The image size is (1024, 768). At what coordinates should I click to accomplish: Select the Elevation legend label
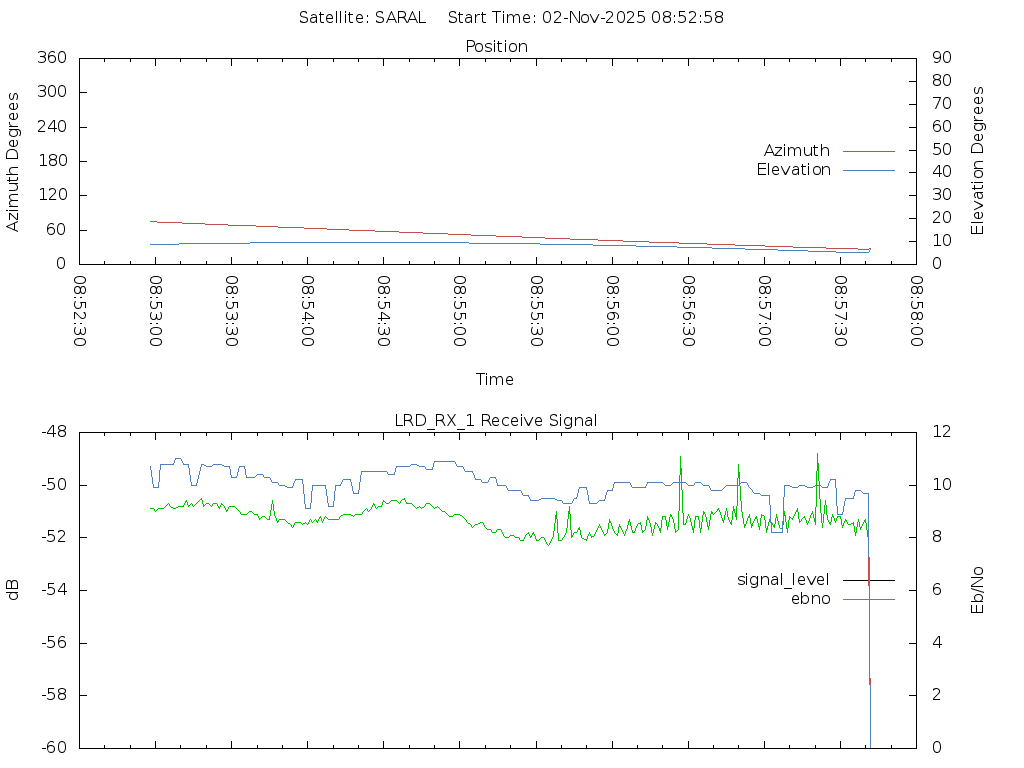click(x=793, y=170)
